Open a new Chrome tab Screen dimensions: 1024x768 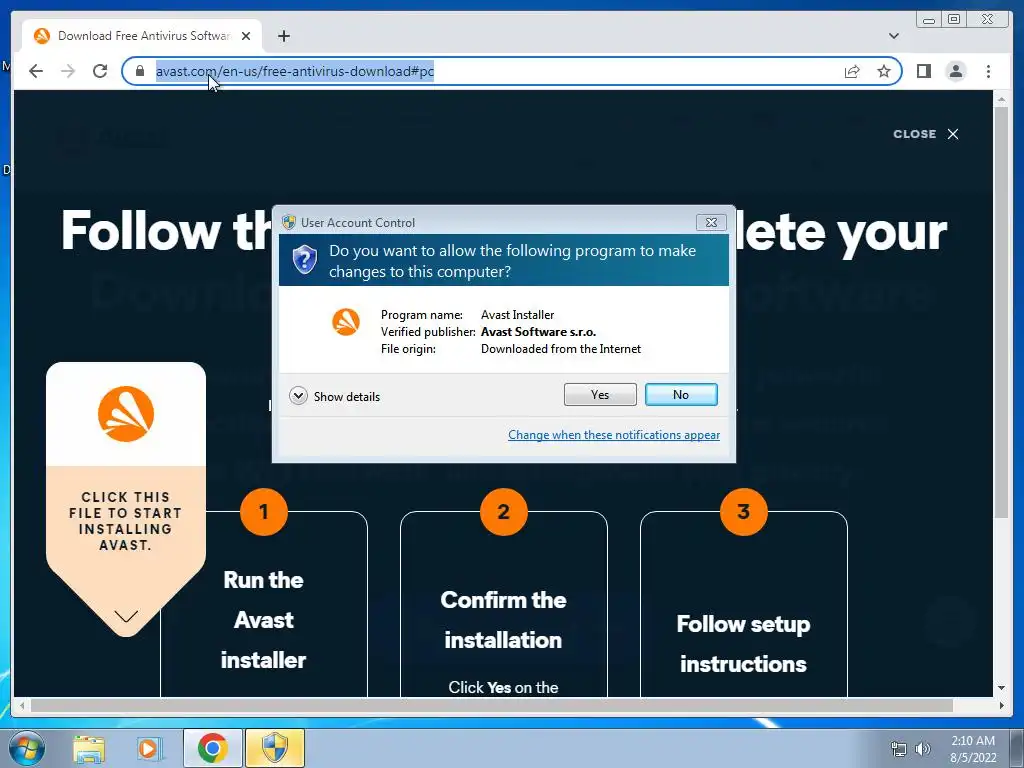point(283,36)
